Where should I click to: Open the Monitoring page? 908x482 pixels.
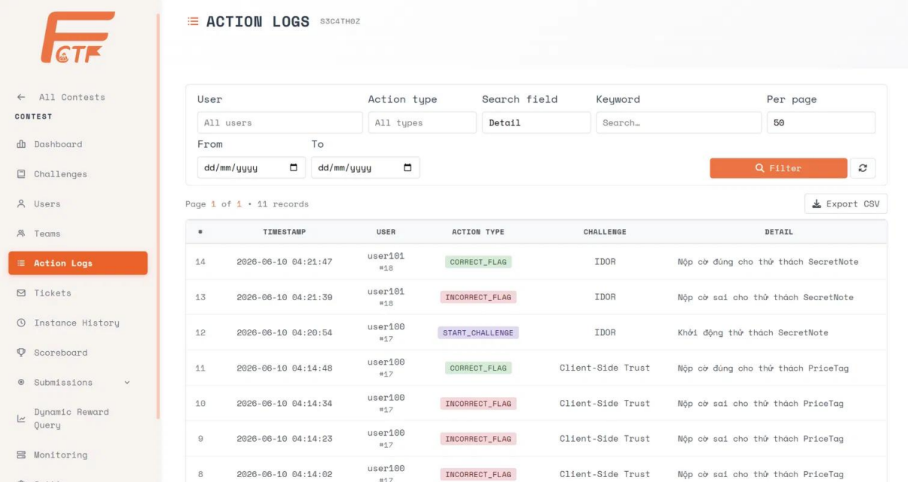[x=60, y=455]
